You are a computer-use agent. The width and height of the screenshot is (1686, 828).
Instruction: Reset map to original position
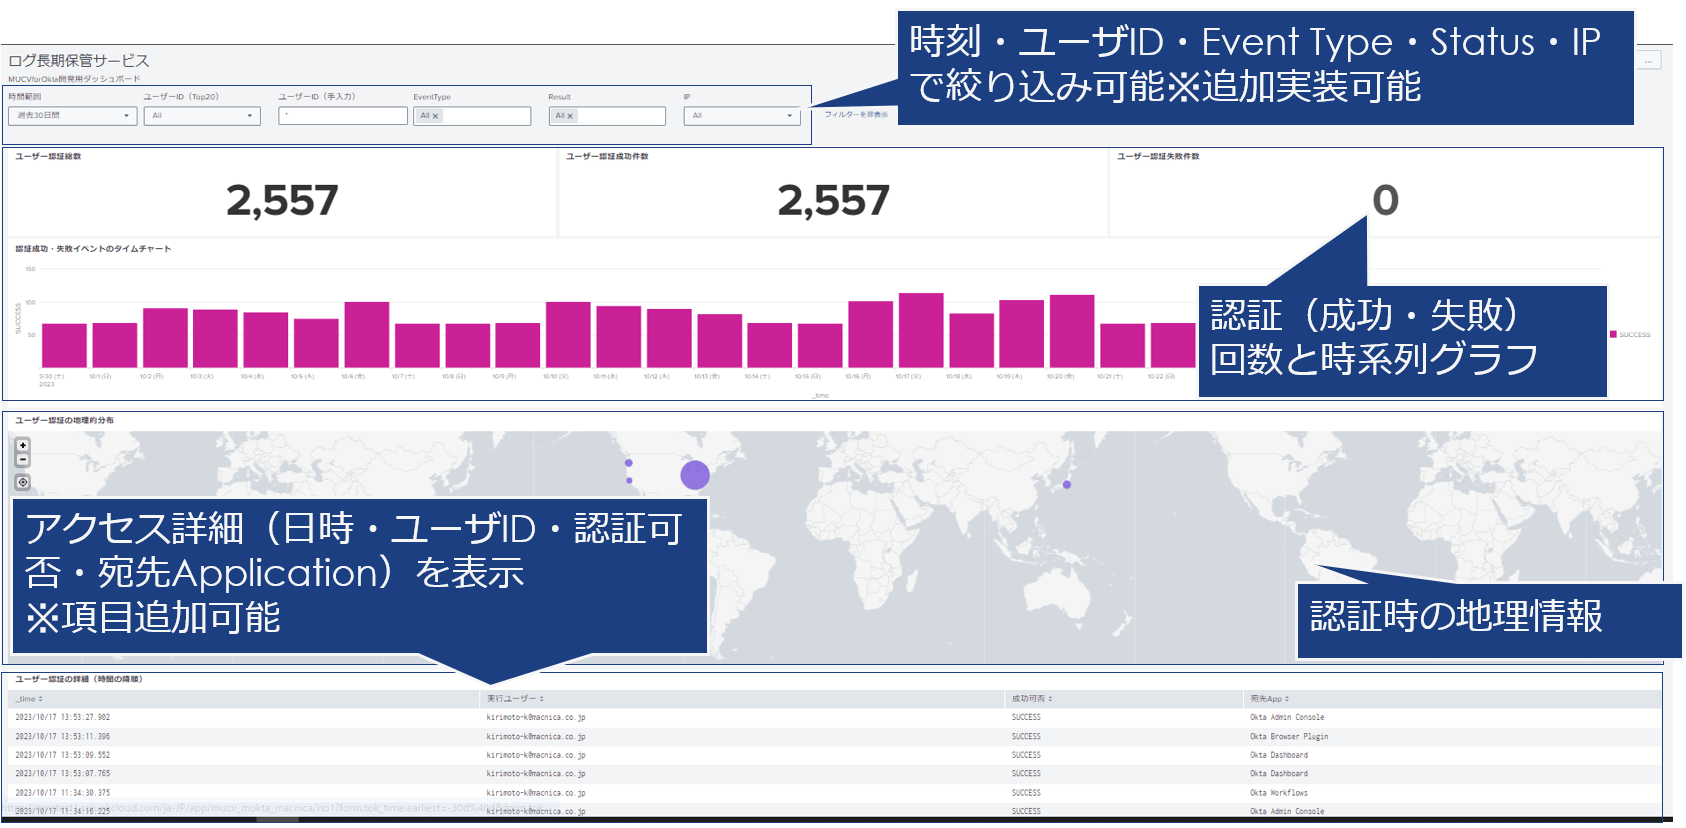(23, 482)
